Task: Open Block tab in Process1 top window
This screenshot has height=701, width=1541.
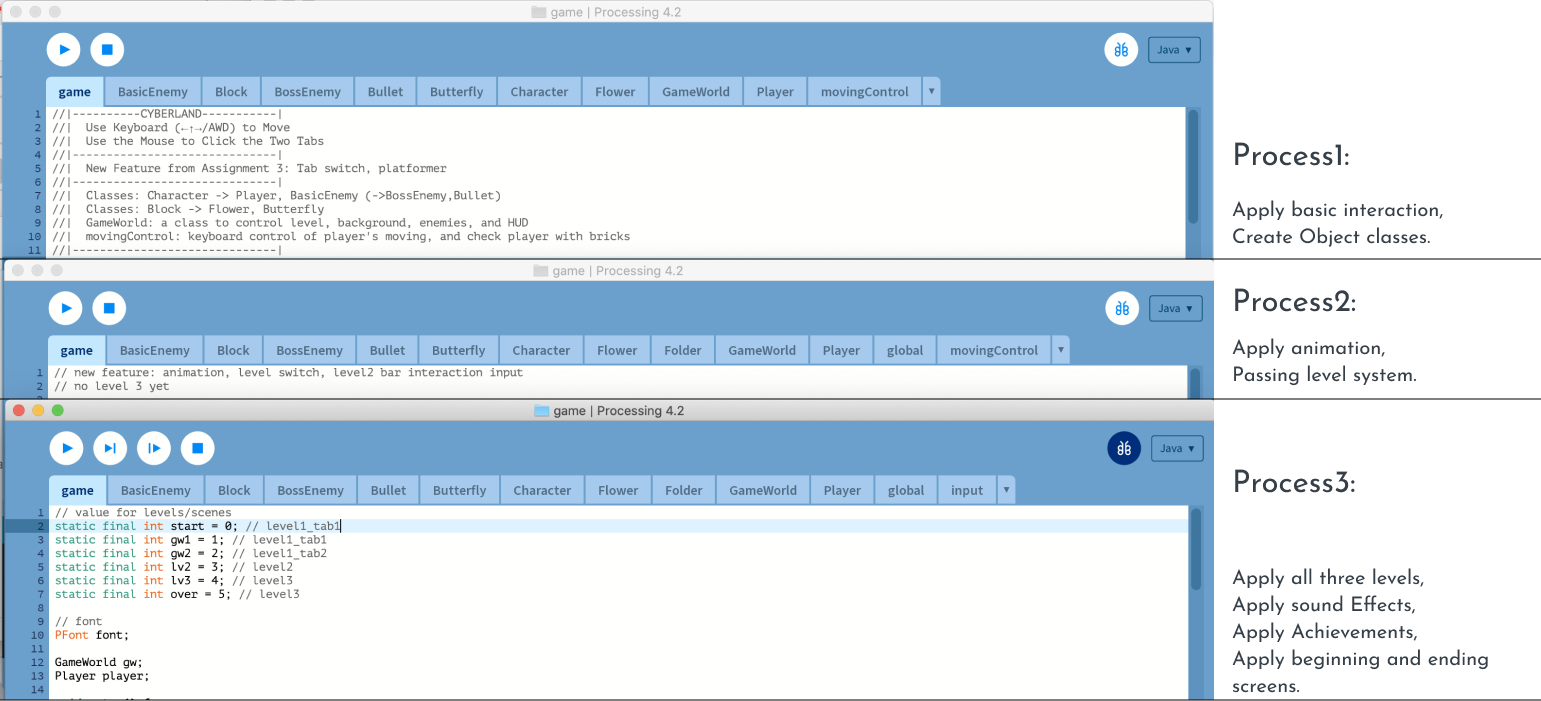Action: [x=231, y=91]
